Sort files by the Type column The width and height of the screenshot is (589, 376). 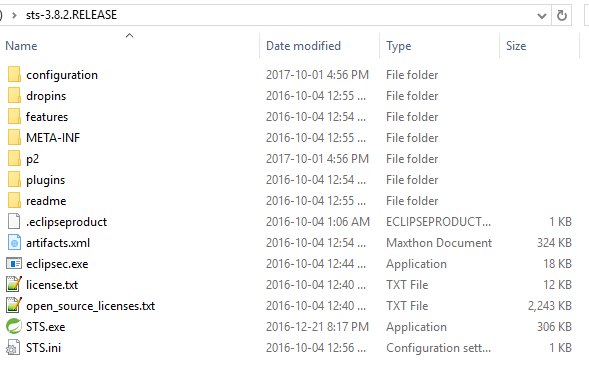(x=399, y=46)
